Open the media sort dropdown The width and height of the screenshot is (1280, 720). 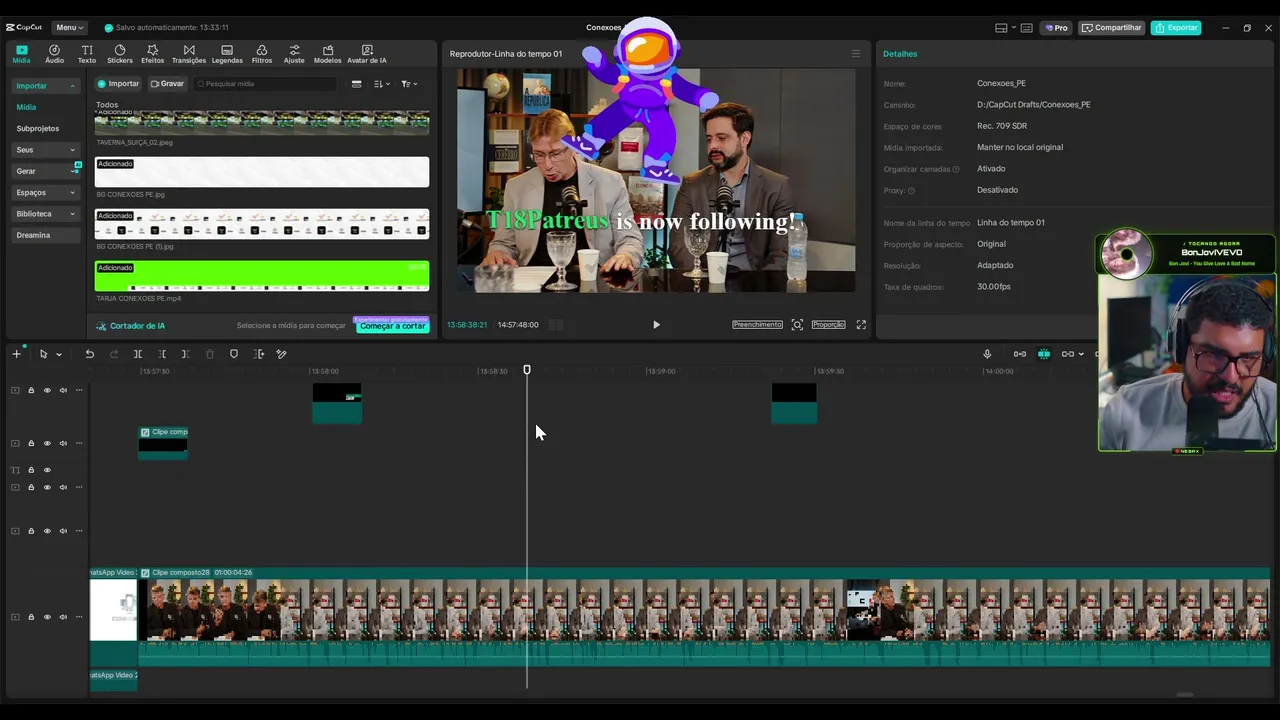click(381, 84)
